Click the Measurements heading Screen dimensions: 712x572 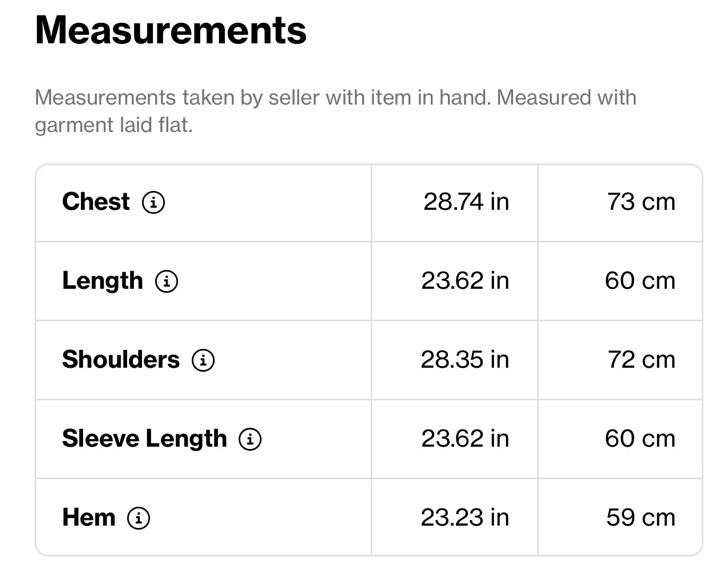[x=171, y=30]
